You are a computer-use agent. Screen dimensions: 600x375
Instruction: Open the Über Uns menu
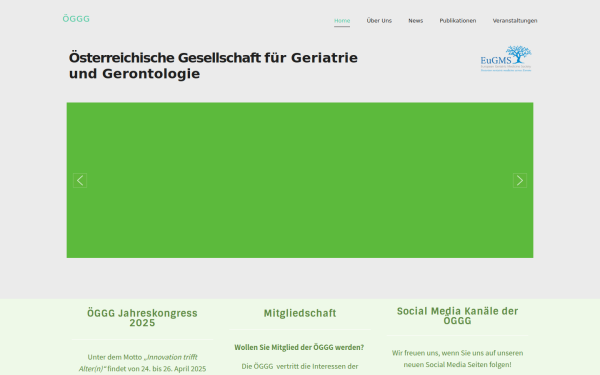[379, 21]
